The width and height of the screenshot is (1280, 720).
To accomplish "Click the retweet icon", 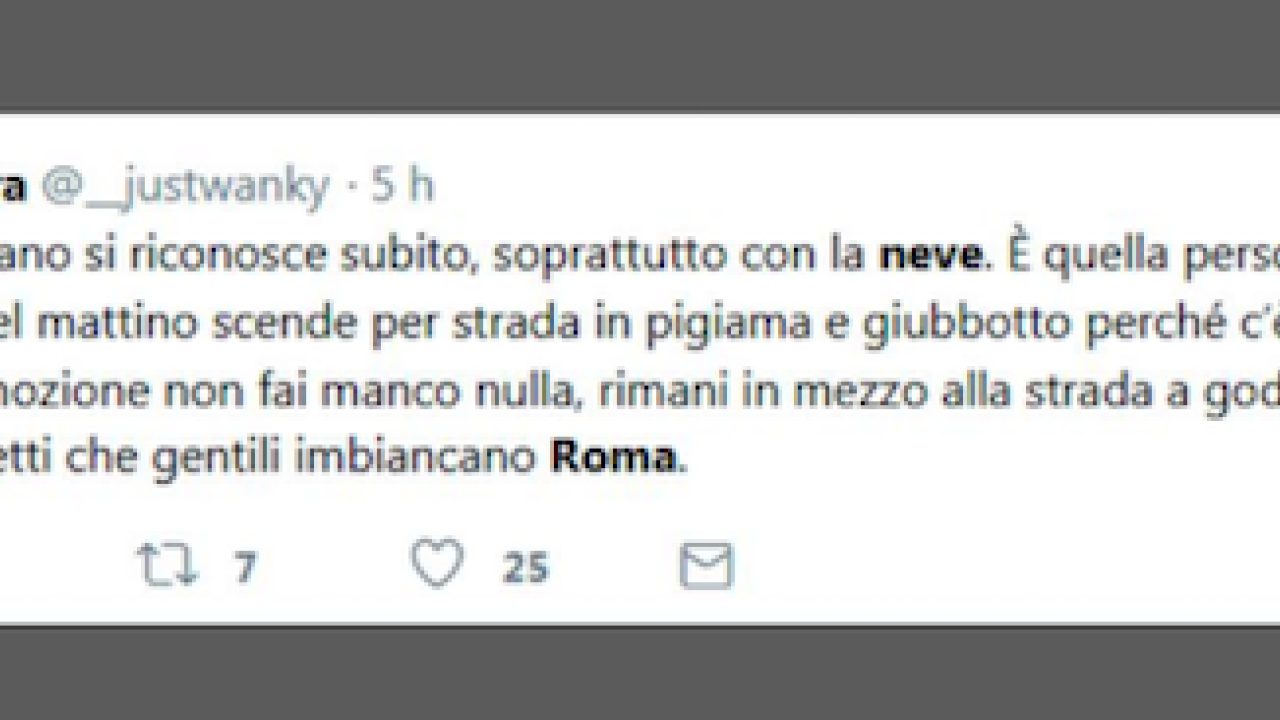I will 167,565.
